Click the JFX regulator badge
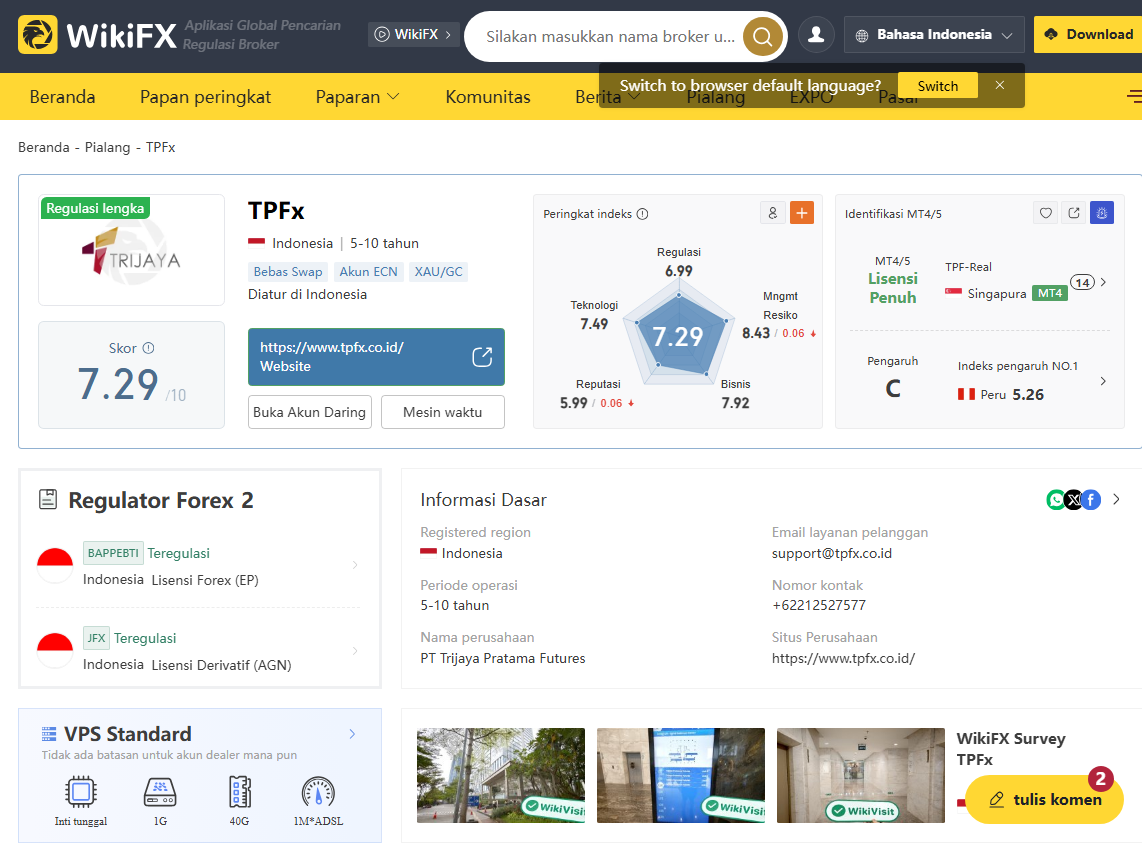This screenshot has width=1142, height=850. pyautogui.click(x=96, y=638)
